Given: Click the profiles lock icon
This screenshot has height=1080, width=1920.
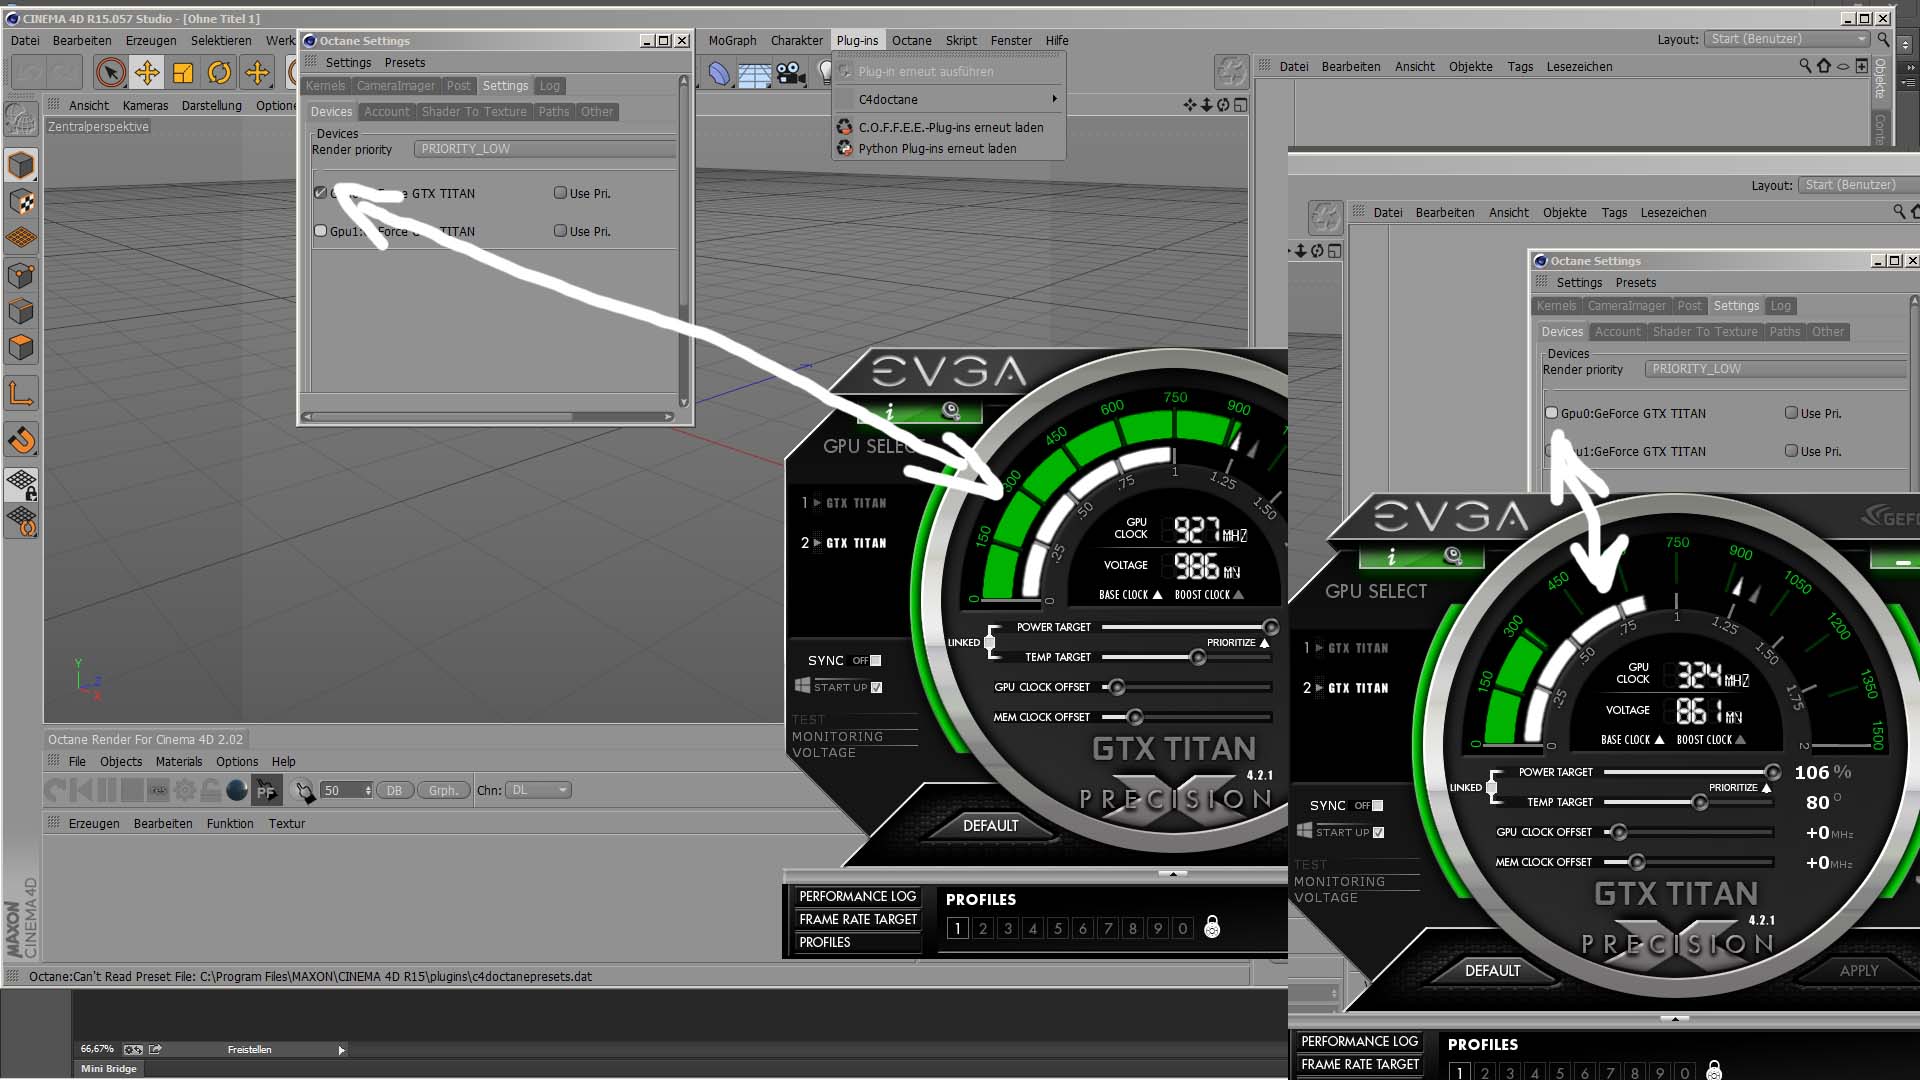Looking at the screenshot, I should point(1212,928).
